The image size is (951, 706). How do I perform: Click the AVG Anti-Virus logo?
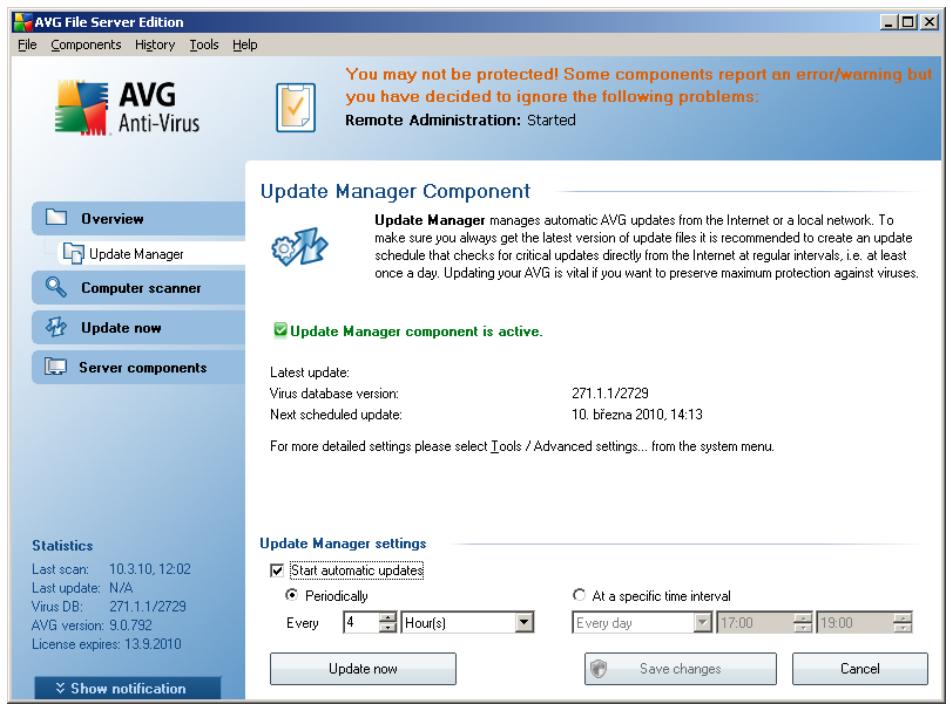pyautogui.click(x=127, y=108)
